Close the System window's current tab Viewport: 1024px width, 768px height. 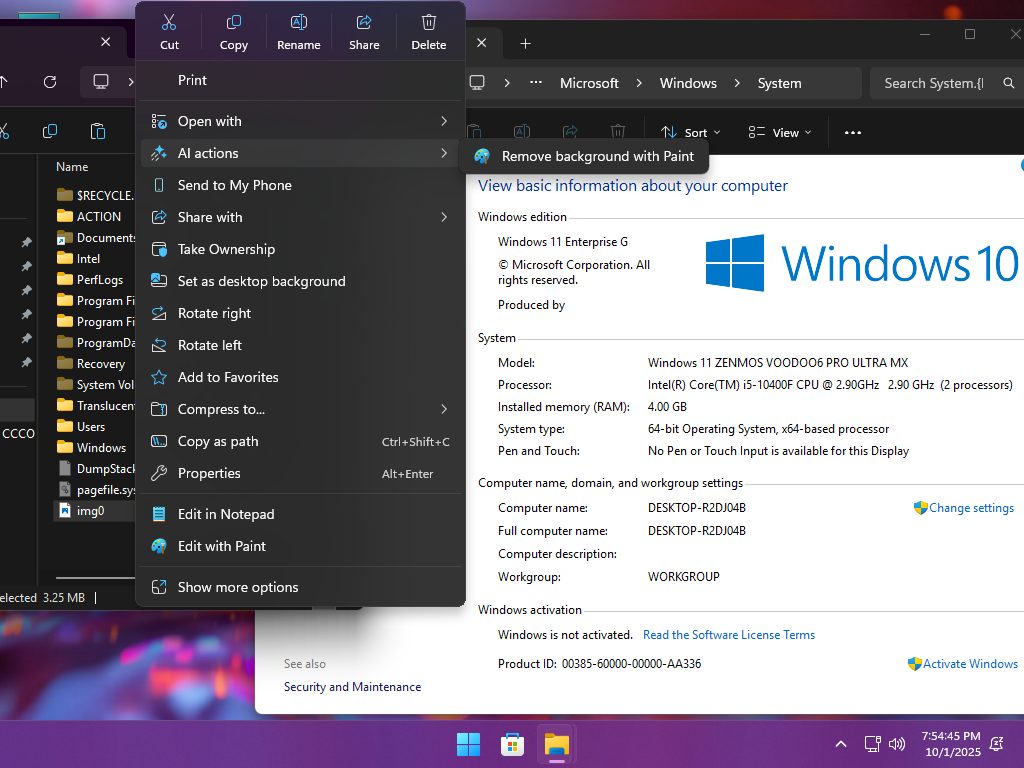481,43
